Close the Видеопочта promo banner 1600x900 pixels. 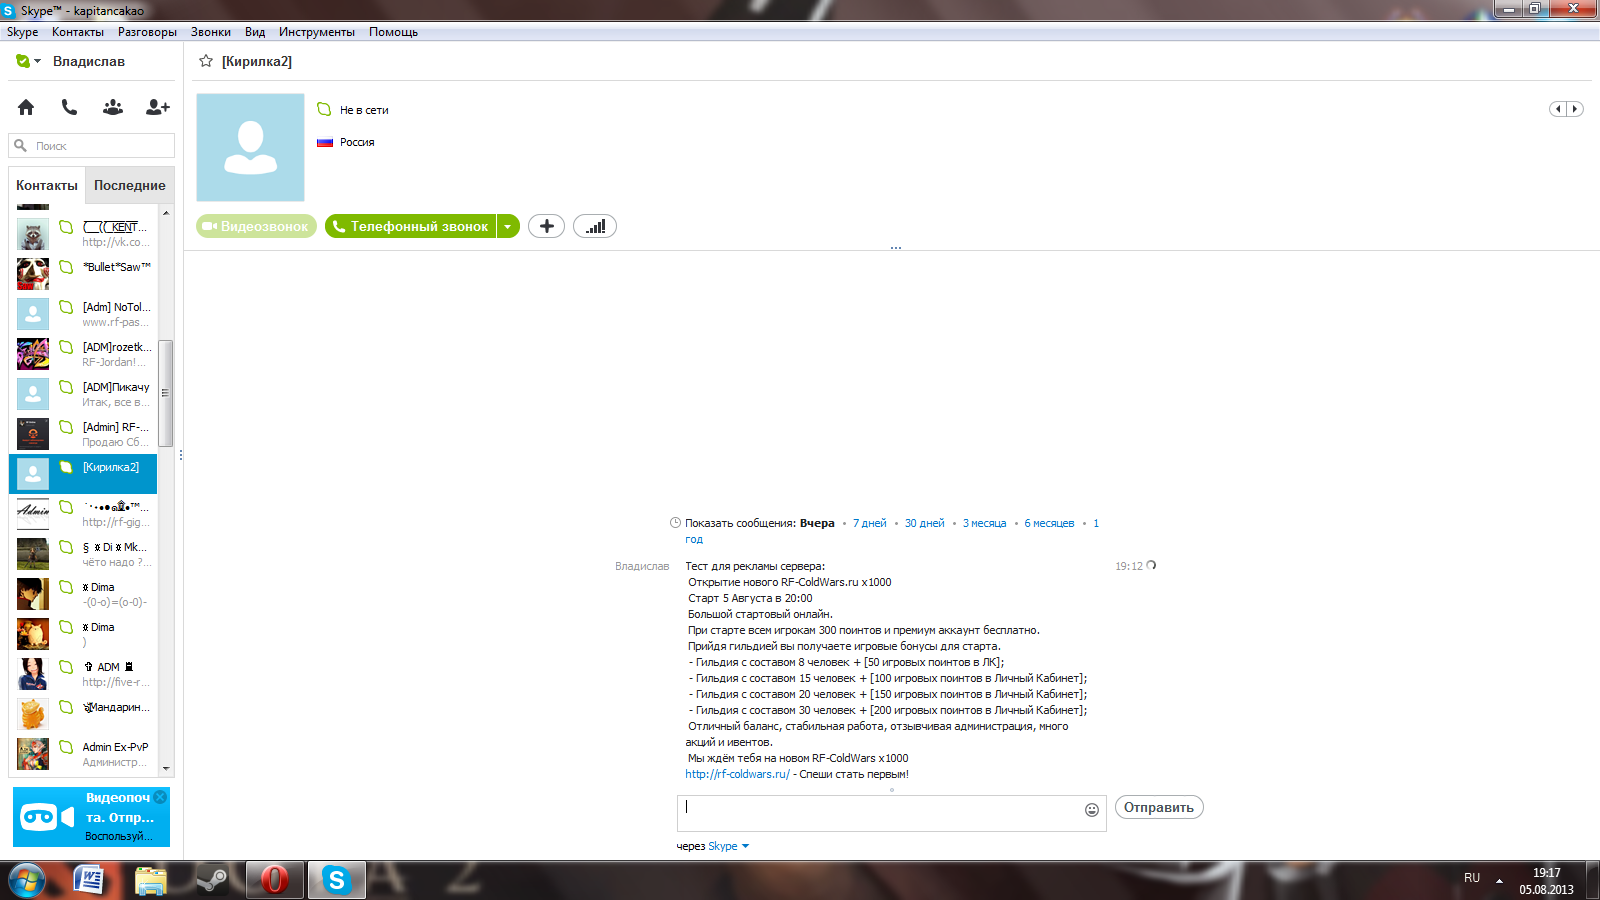(160, 797)
